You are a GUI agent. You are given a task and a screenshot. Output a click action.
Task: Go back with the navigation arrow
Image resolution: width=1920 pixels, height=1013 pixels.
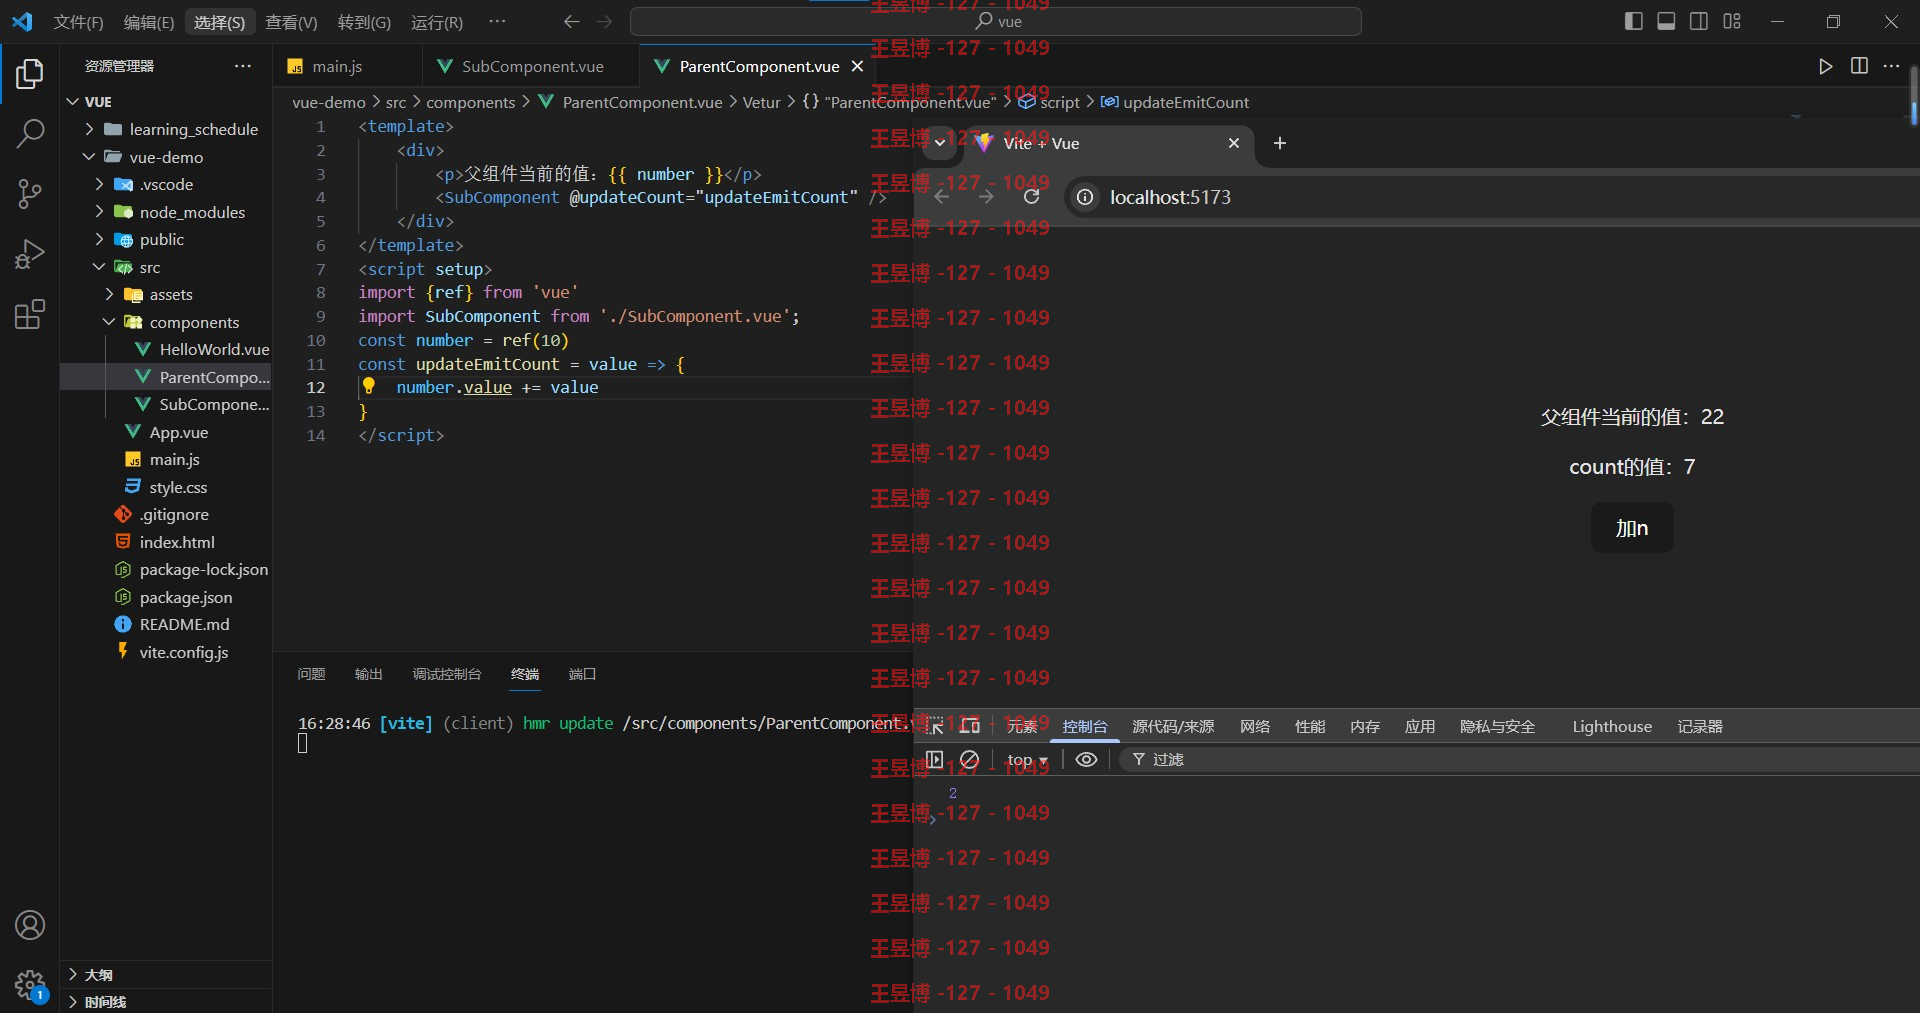pos(571,21)
